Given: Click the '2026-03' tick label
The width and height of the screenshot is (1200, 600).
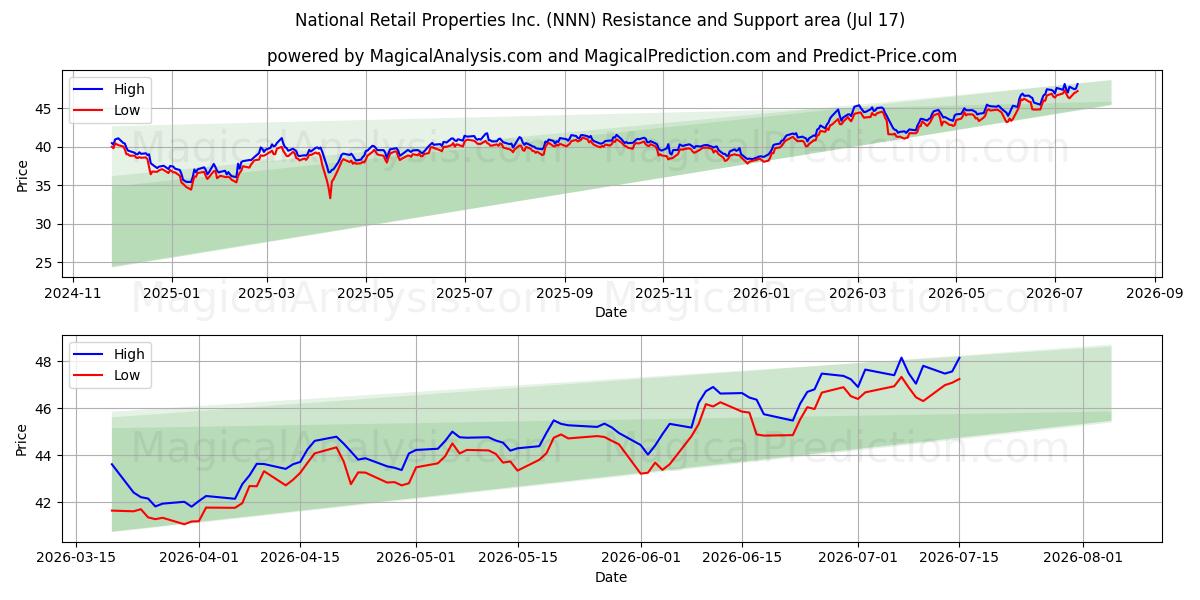Looking at the screenshot, I should (858, 293).
